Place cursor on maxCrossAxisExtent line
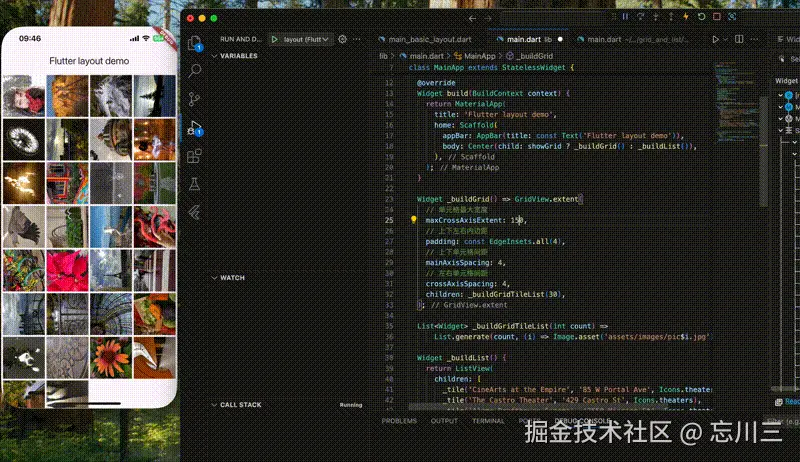The width and height of the screenshot is (800, 462). [x=476, y=220]
